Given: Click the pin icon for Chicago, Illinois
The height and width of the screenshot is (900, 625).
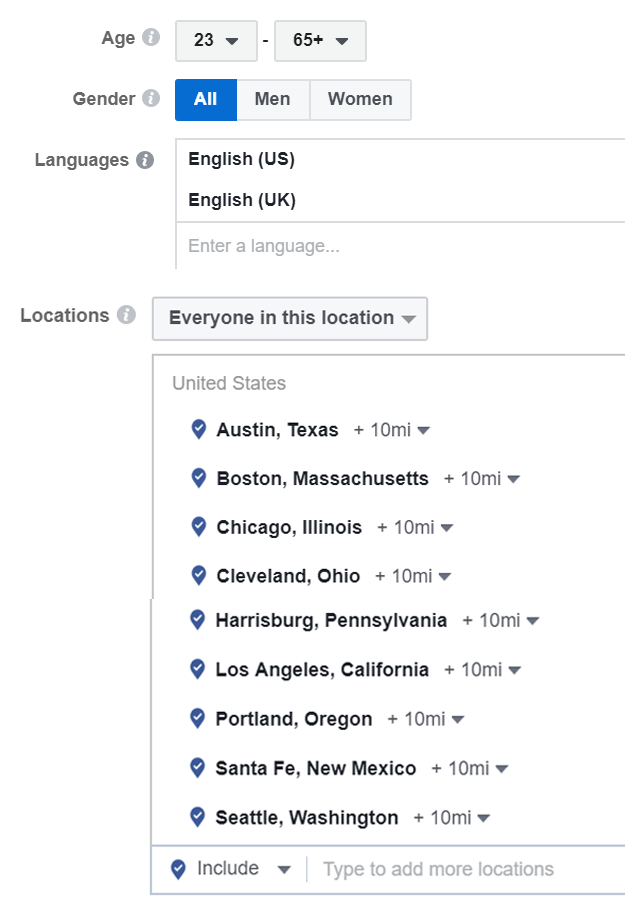Looking at the screenshot, I should click(x=199, y=526).
